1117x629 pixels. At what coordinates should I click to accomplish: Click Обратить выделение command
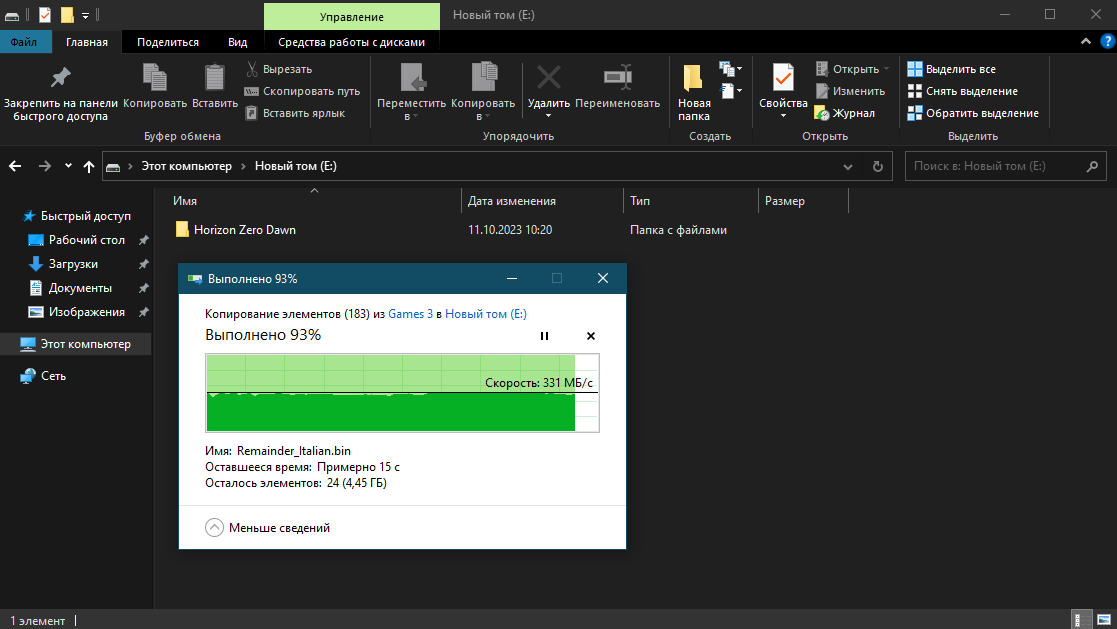[972, 113]
